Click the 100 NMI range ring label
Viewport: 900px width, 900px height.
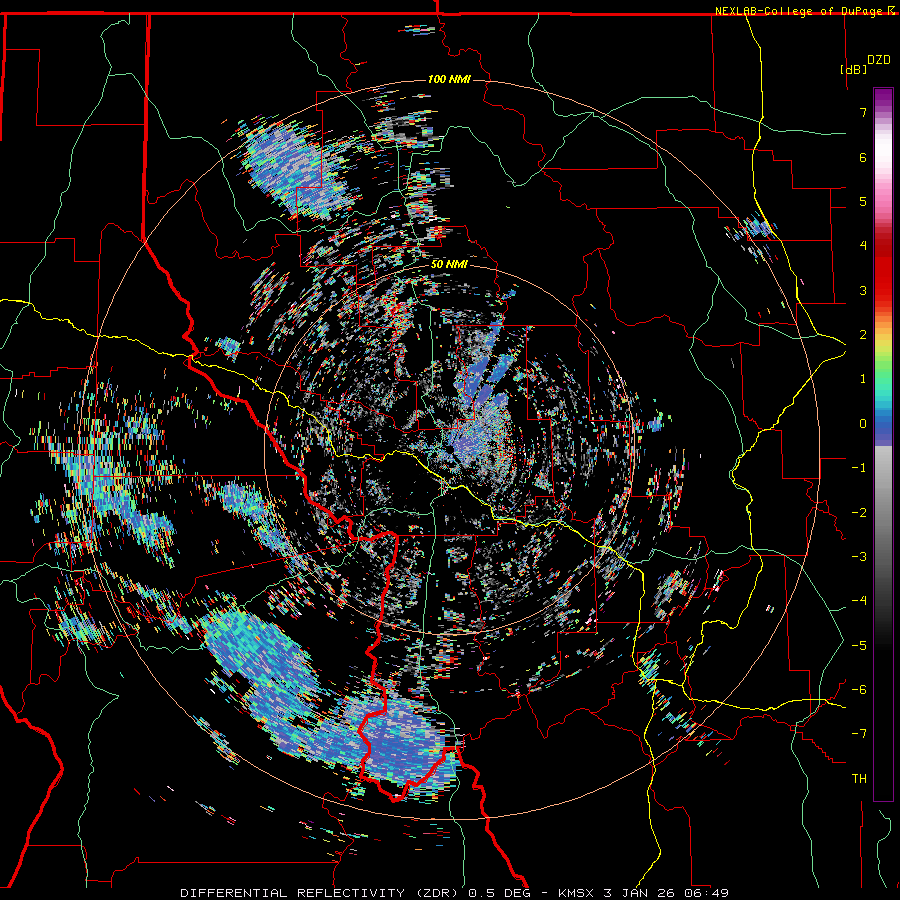tap(449, 79)
